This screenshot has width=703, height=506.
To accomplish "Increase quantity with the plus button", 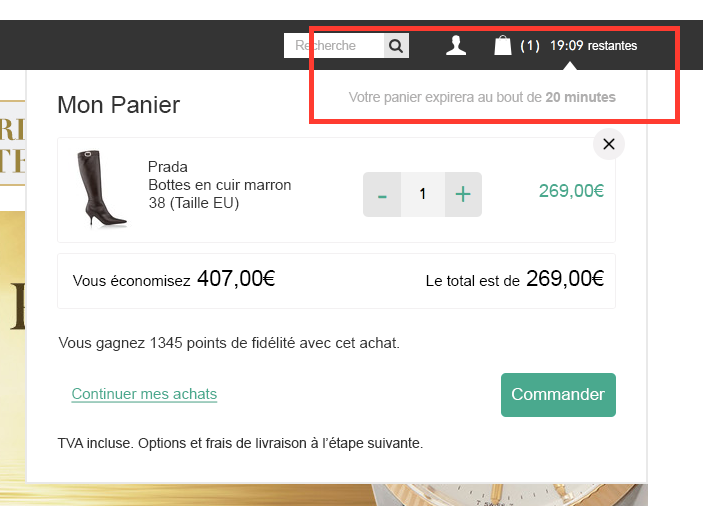I will (x=463, y=195).
